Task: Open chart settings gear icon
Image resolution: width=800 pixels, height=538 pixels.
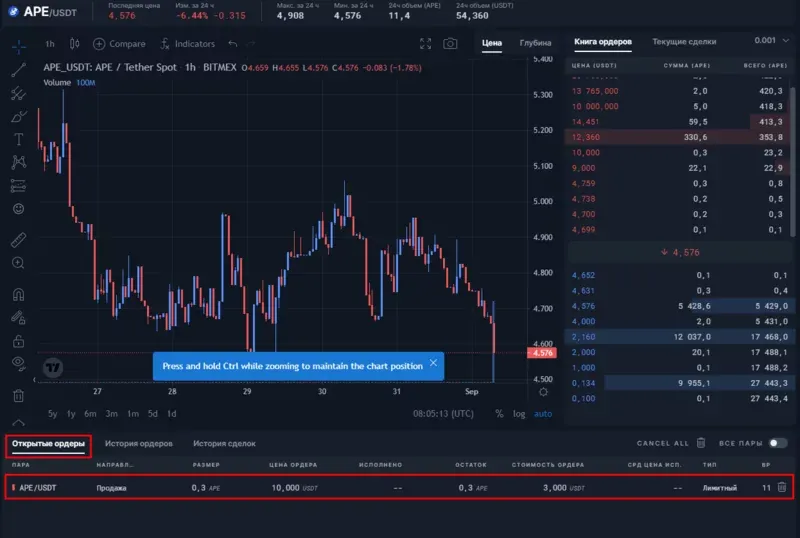Action: (x=543, y=392)
